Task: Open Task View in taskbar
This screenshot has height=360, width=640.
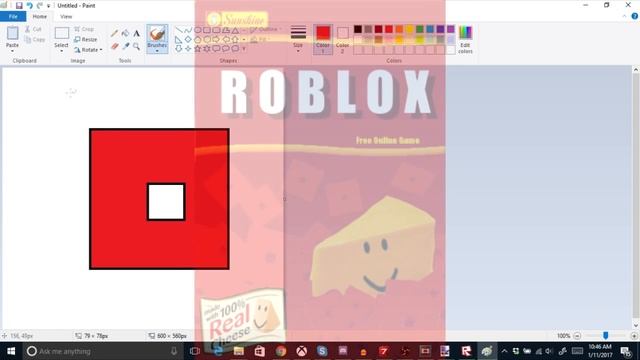Action: (195, 351)
